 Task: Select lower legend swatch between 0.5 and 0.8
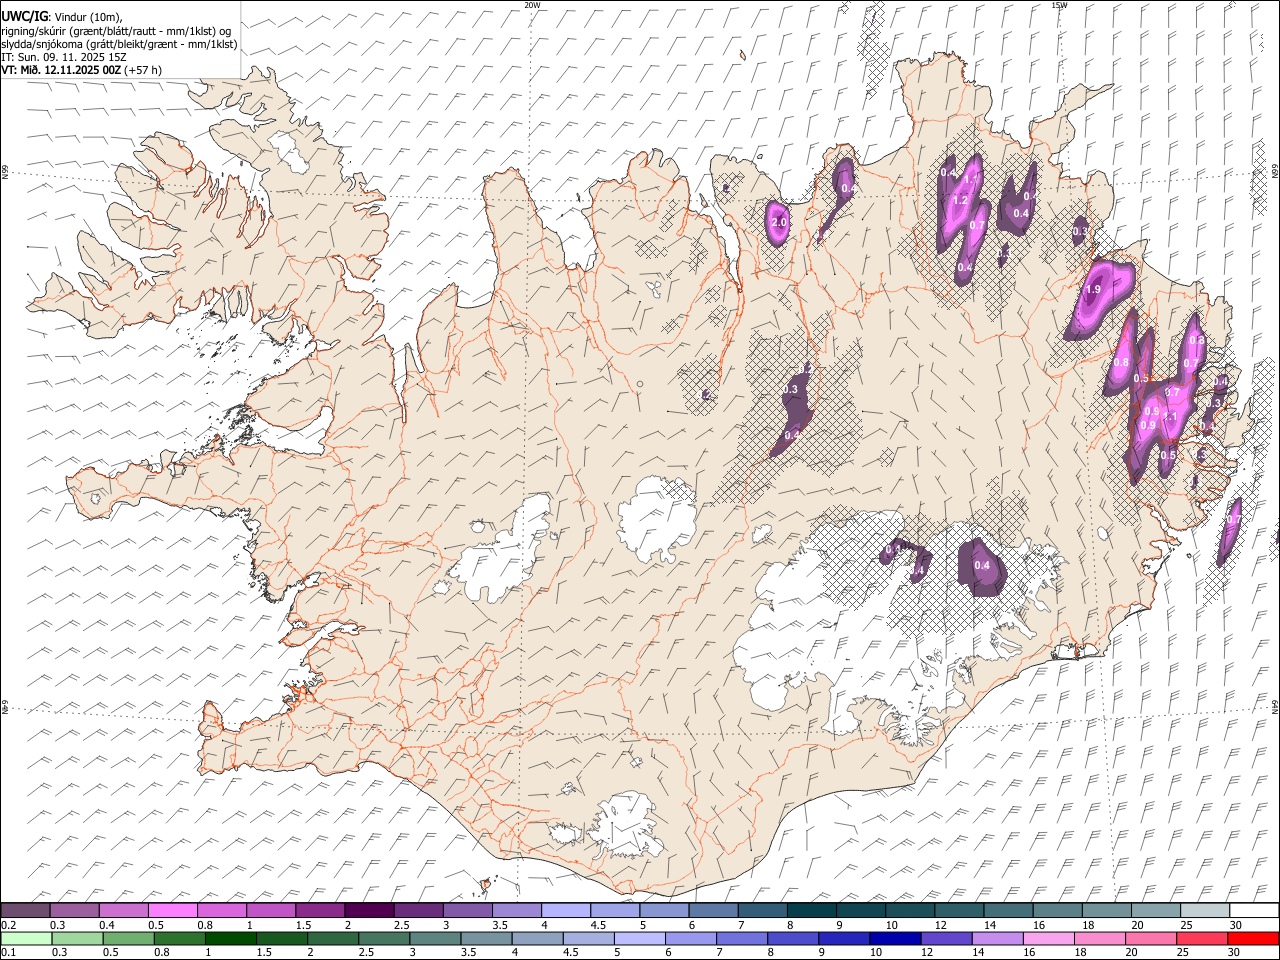tap(128, 938)
